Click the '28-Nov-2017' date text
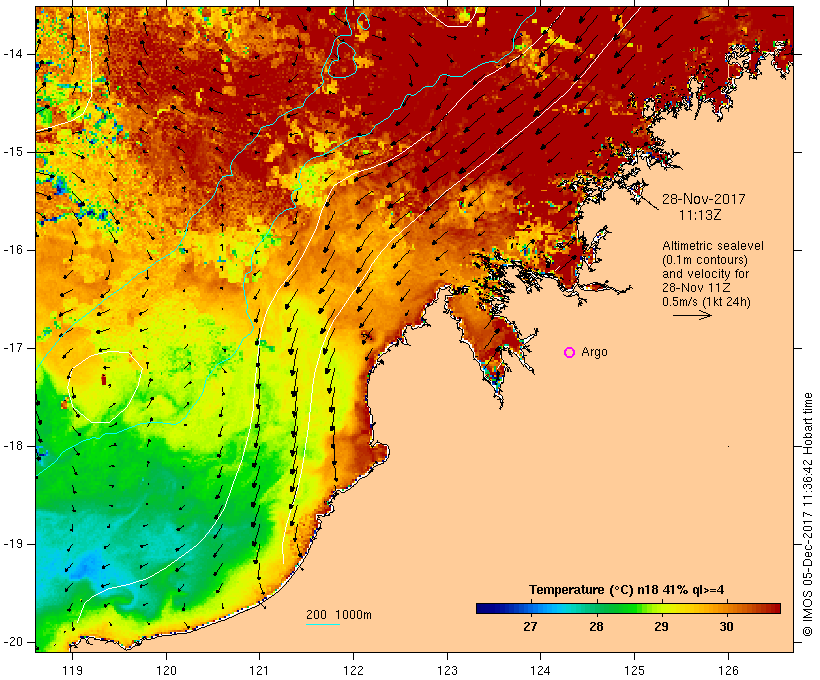Image resolution: width=820 pixels, height=680 pixels. (703, 199)
